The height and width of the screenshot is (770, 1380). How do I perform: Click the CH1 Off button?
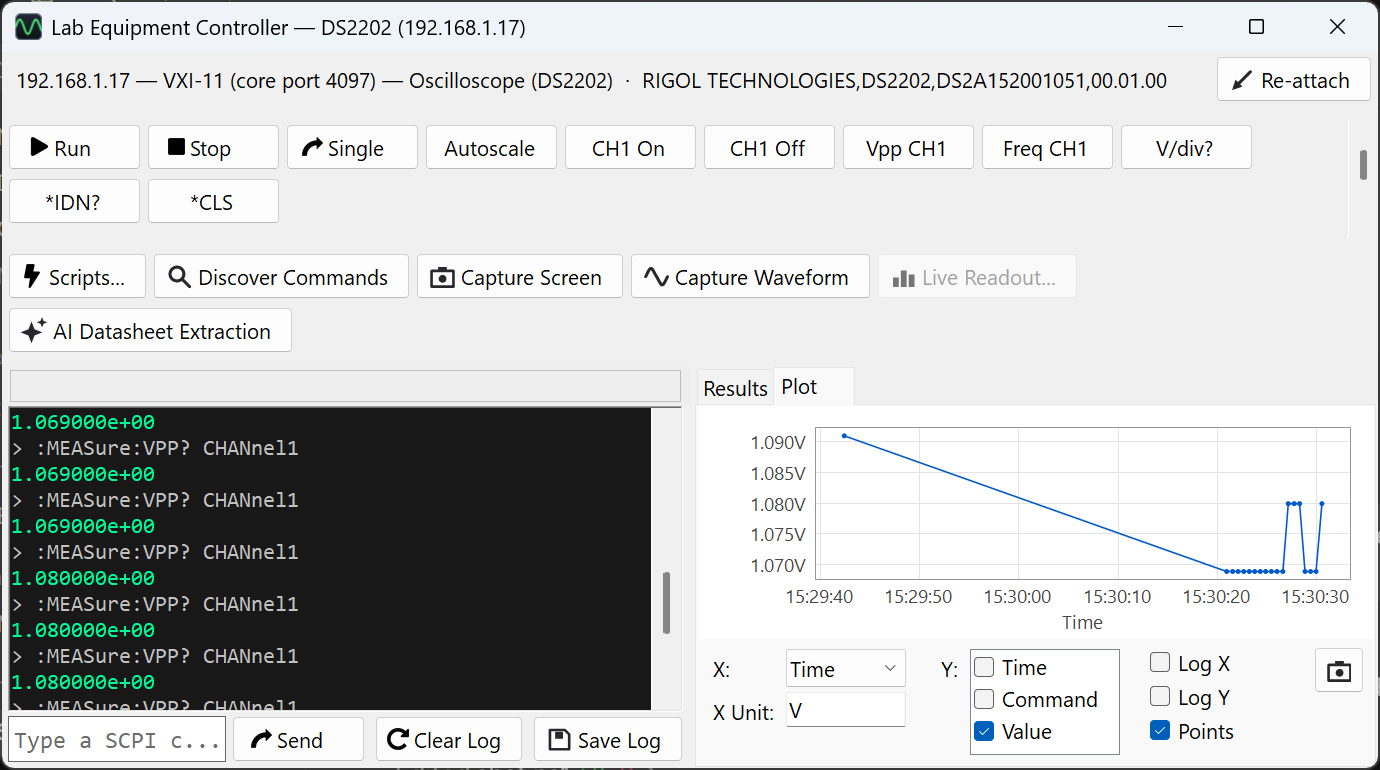(768, 148)
